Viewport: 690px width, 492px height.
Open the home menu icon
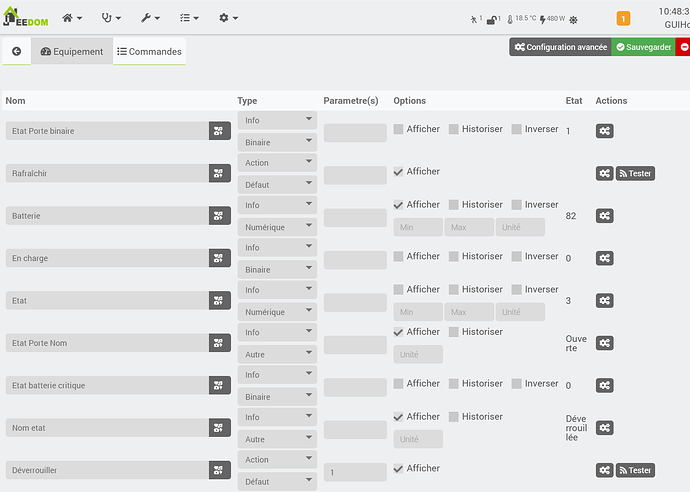(72, 18)
